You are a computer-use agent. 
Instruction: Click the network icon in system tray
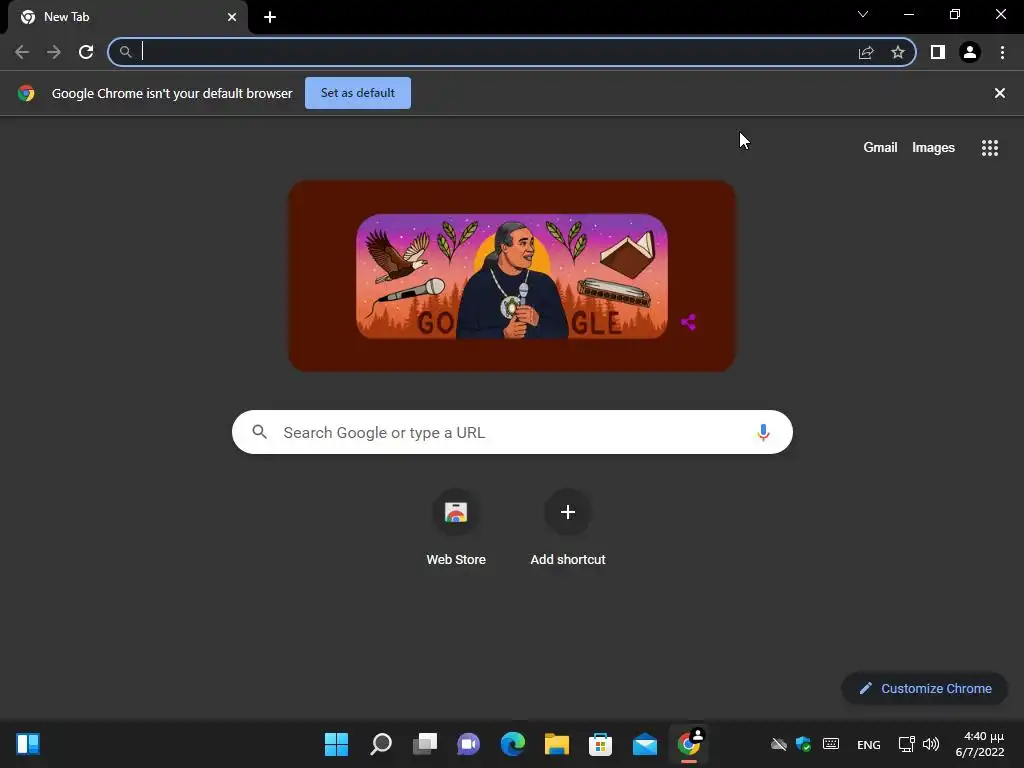click(906, 744)
